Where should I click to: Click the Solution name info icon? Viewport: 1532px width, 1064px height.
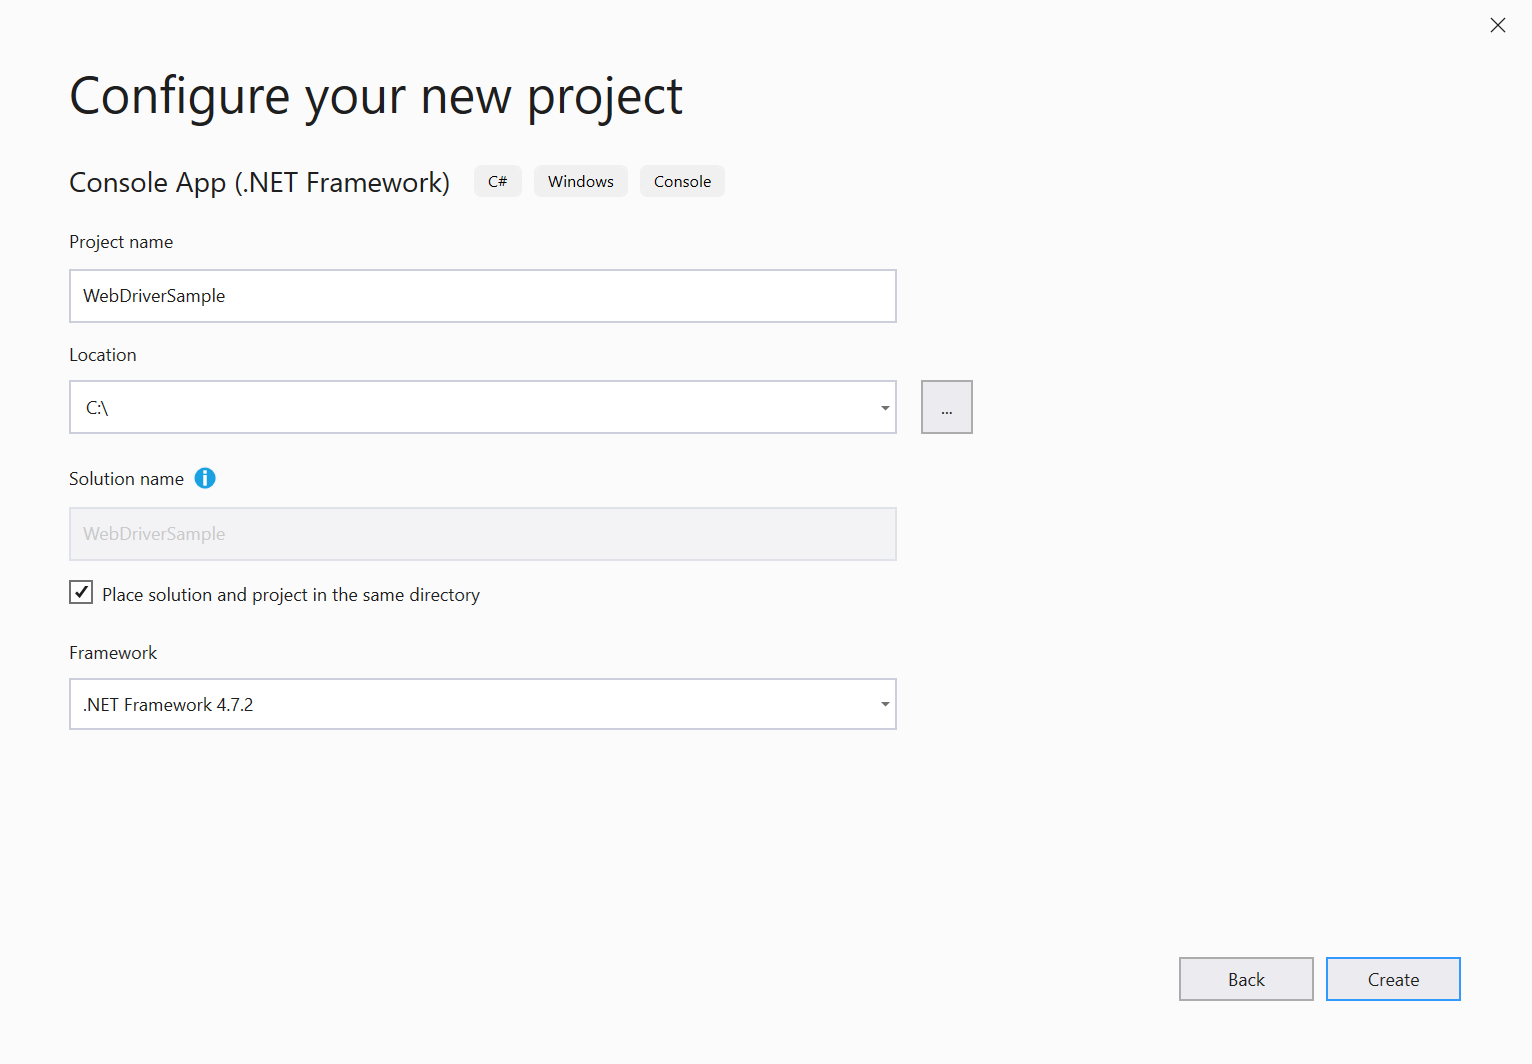[205, 478]
